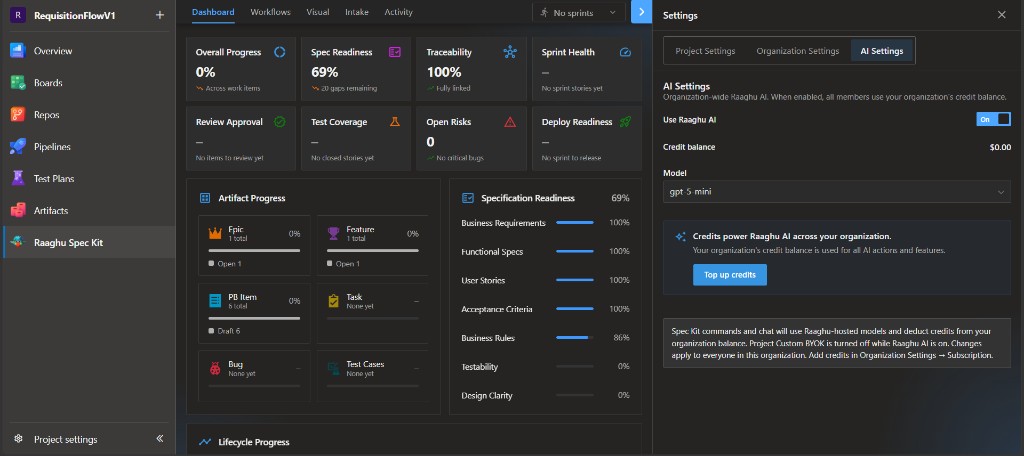The image size is (1024, 456).
Task: Click the Spec Readiness purple icon
Action: [x=394, y=52]
